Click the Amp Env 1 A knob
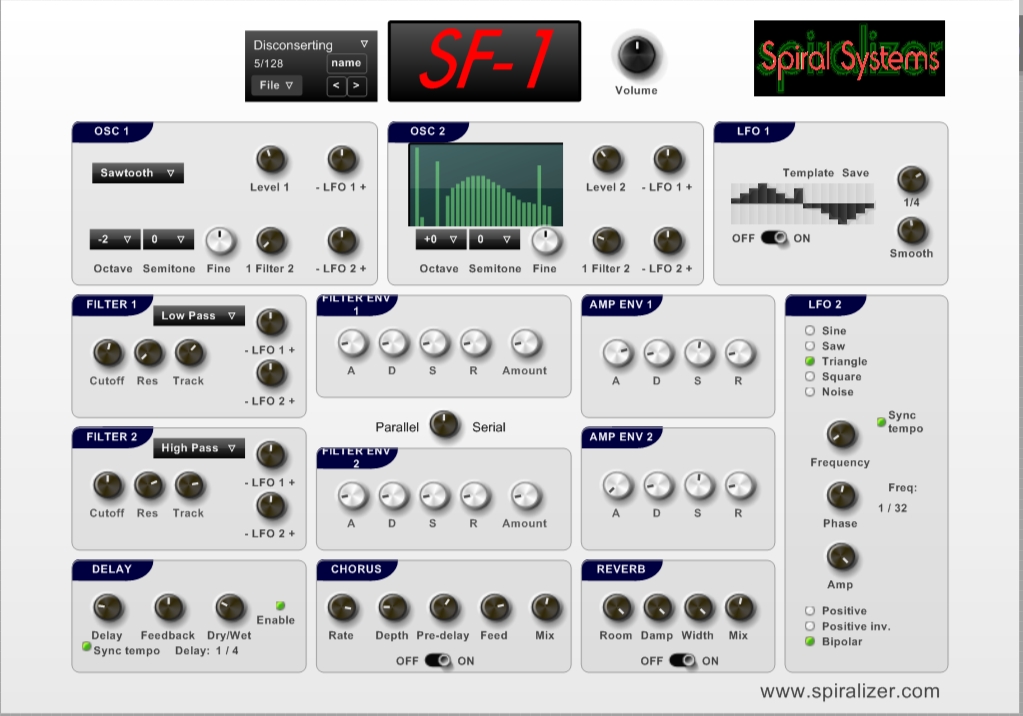1023x716 pixels. [x=617, y=353]
